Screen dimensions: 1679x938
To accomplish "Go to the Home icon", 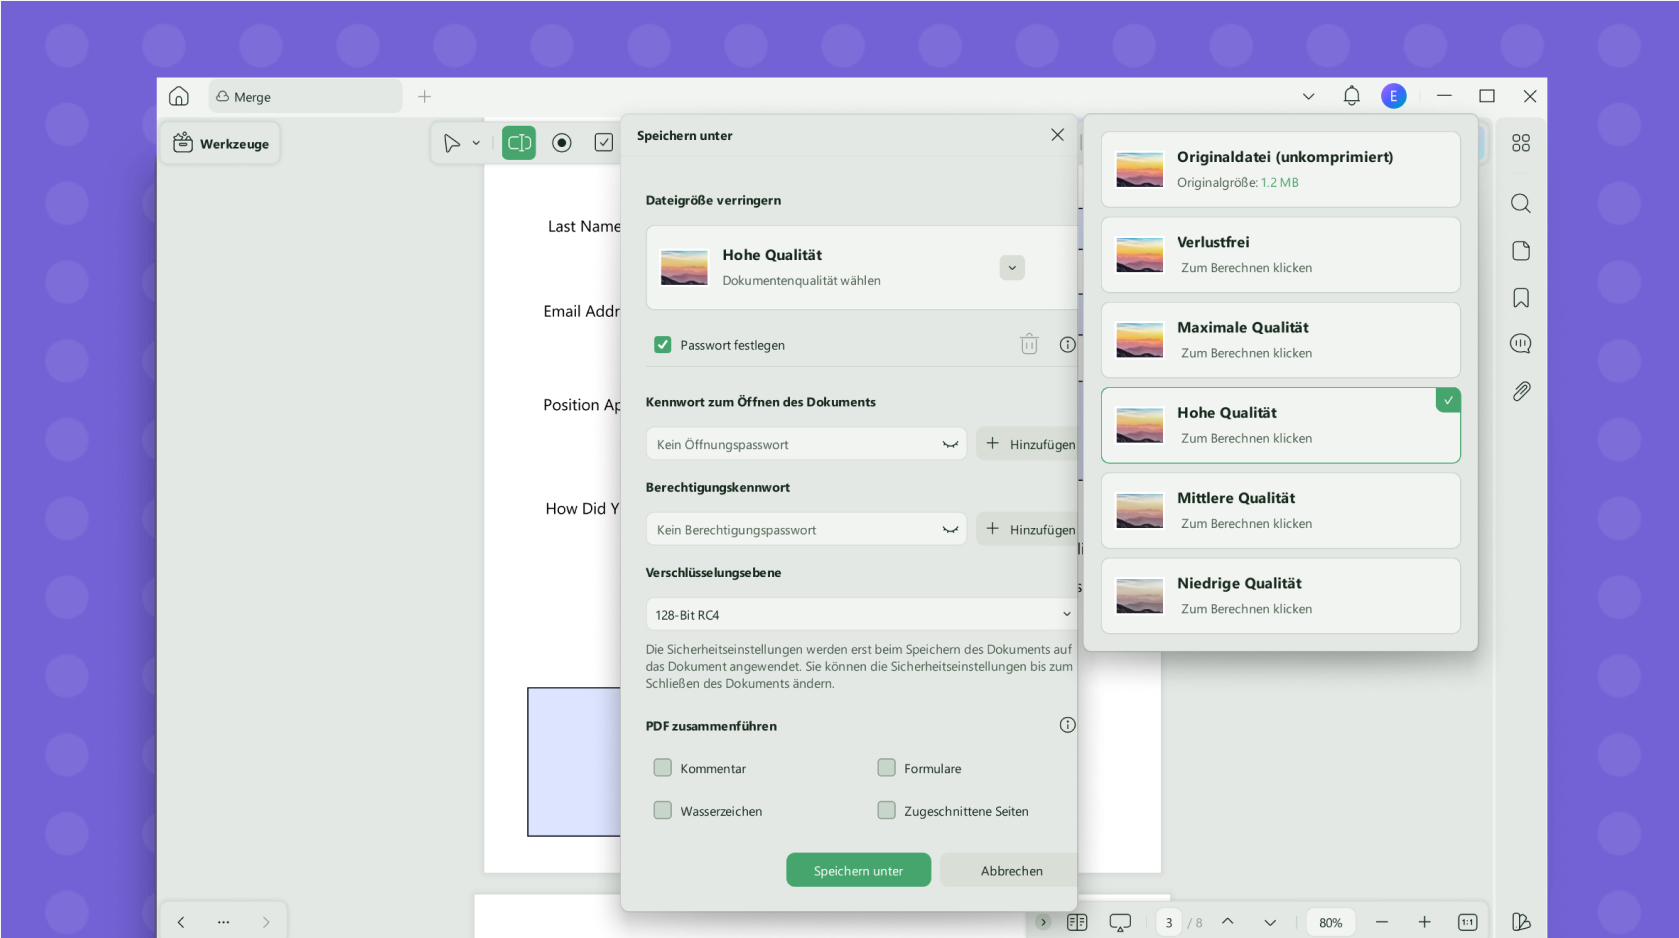I will click(179, 96).
